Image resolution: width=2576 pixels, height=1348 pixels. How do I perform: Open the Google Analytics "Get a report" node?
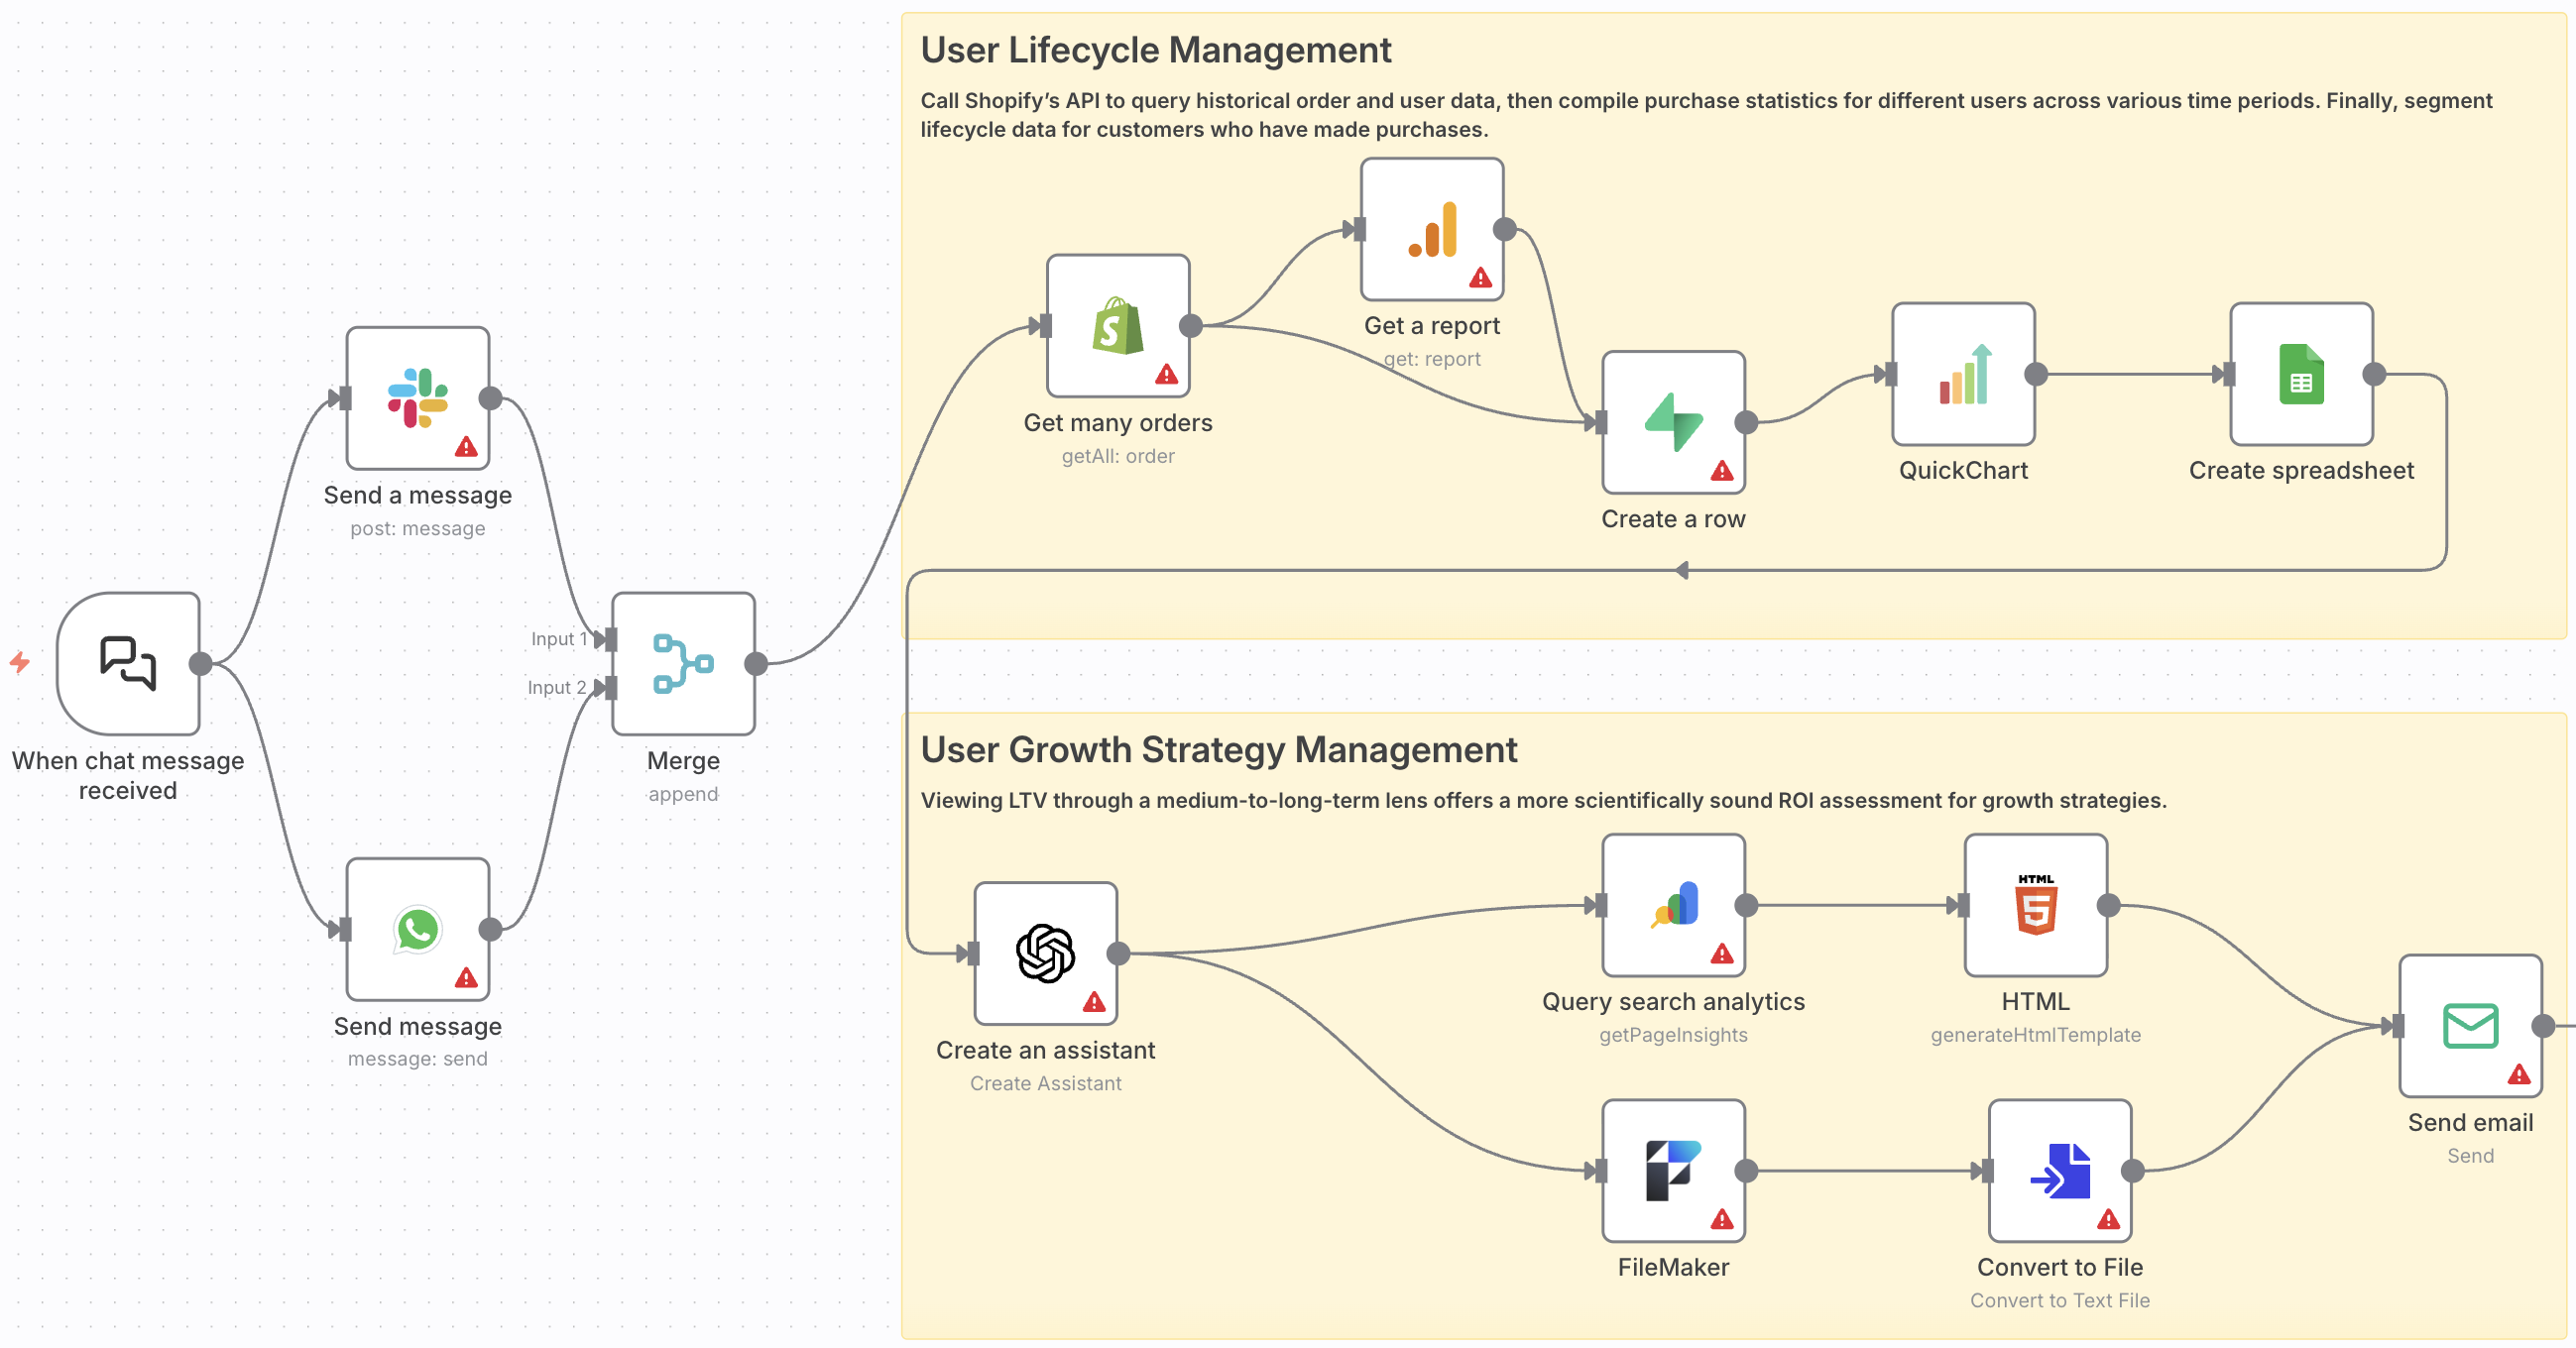pos(1430,228)
